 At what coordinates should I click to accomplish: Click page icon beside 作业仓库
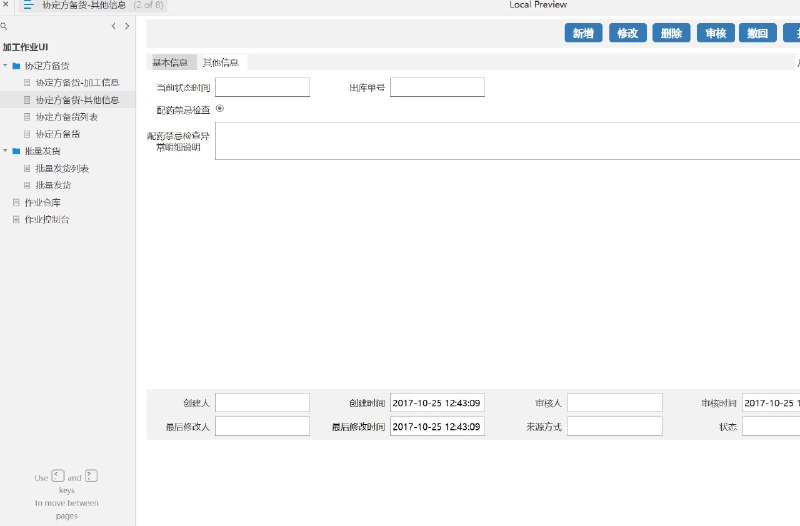coord(16,203)
